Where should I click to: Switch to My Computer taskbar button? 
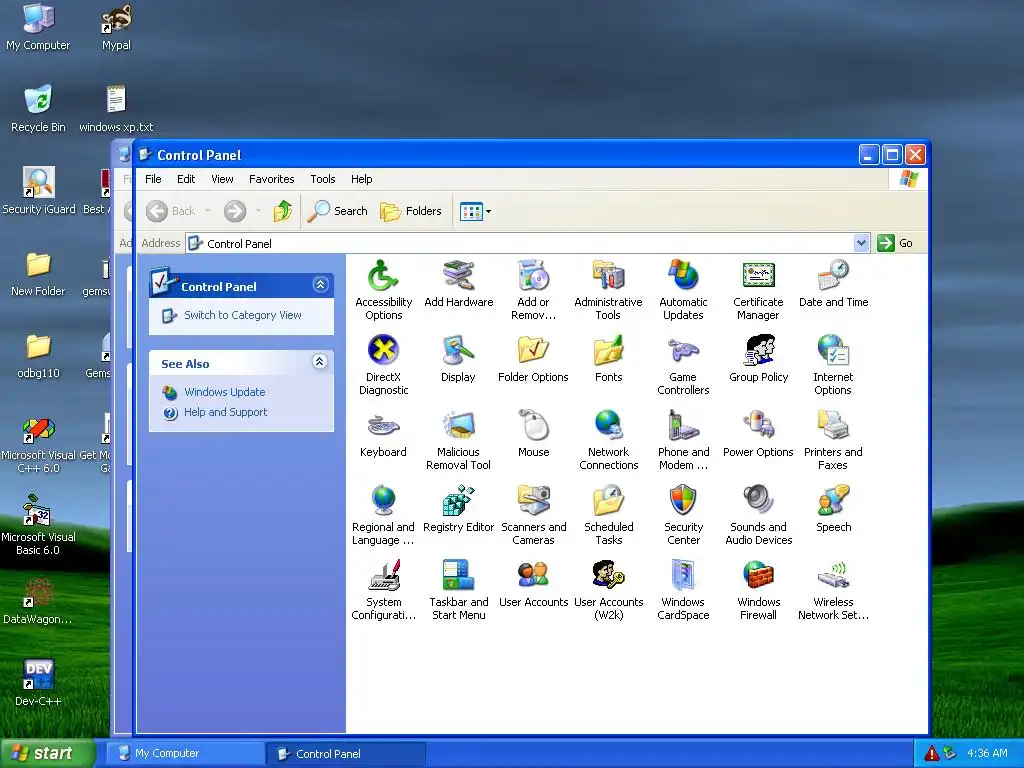(x=185, y=754)
